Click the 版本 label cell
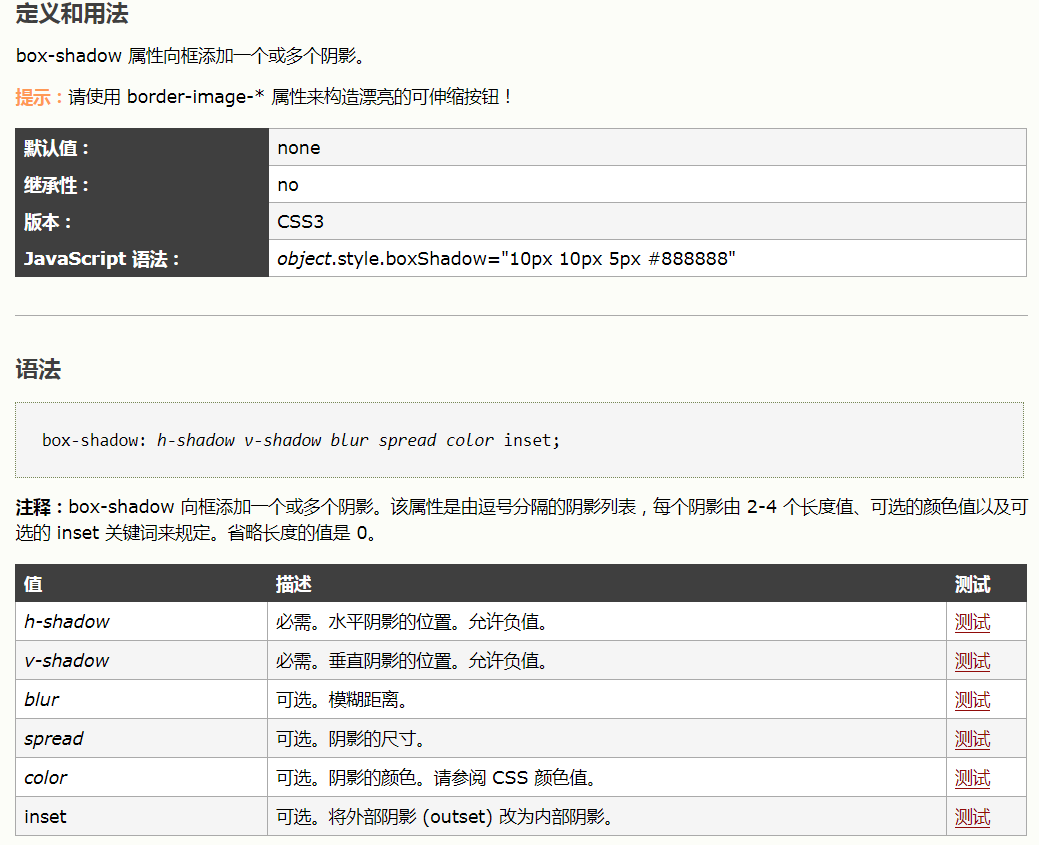Screen dimensions: 1039x845 pos(142,221)
